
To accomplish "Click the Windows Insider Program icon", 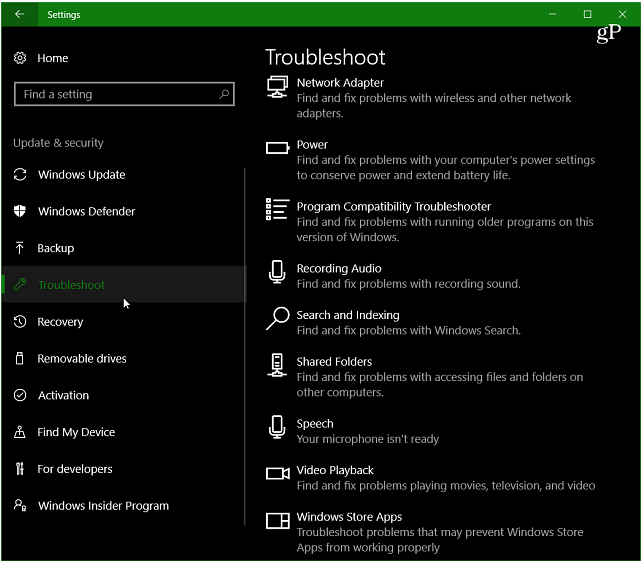I will (x=20, y=505).
